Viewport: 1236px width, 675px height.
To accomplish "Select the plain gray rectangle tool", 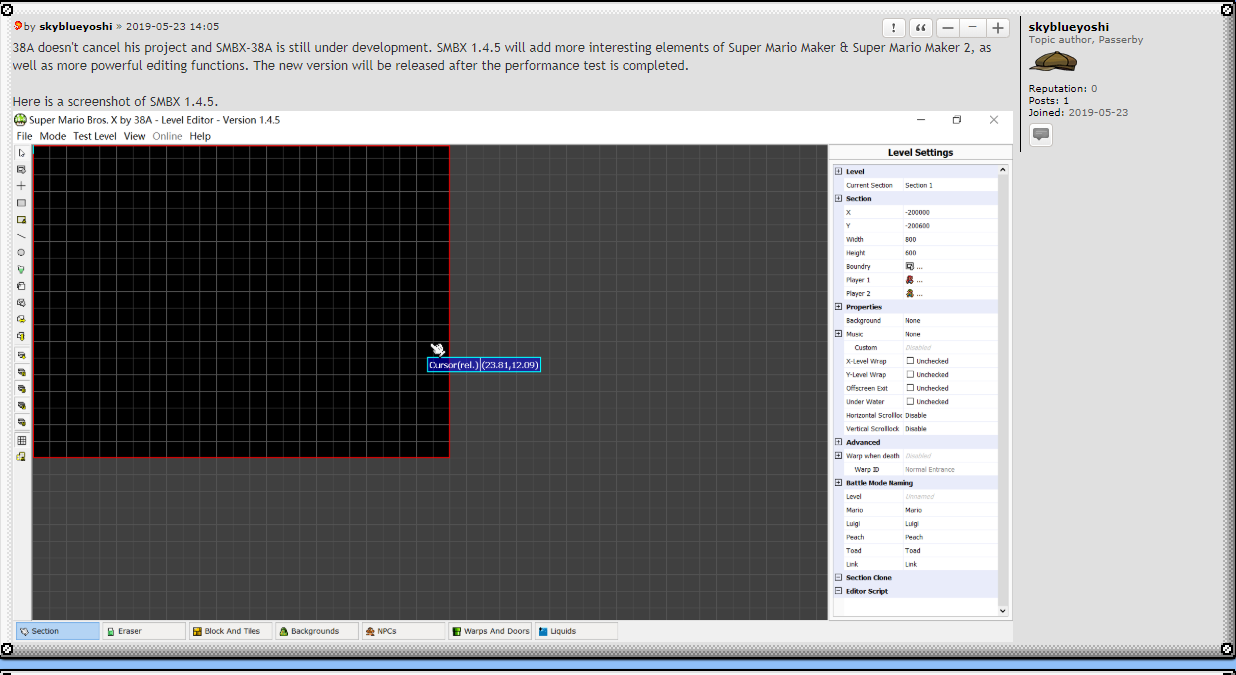I will click(x=22, y=203).
